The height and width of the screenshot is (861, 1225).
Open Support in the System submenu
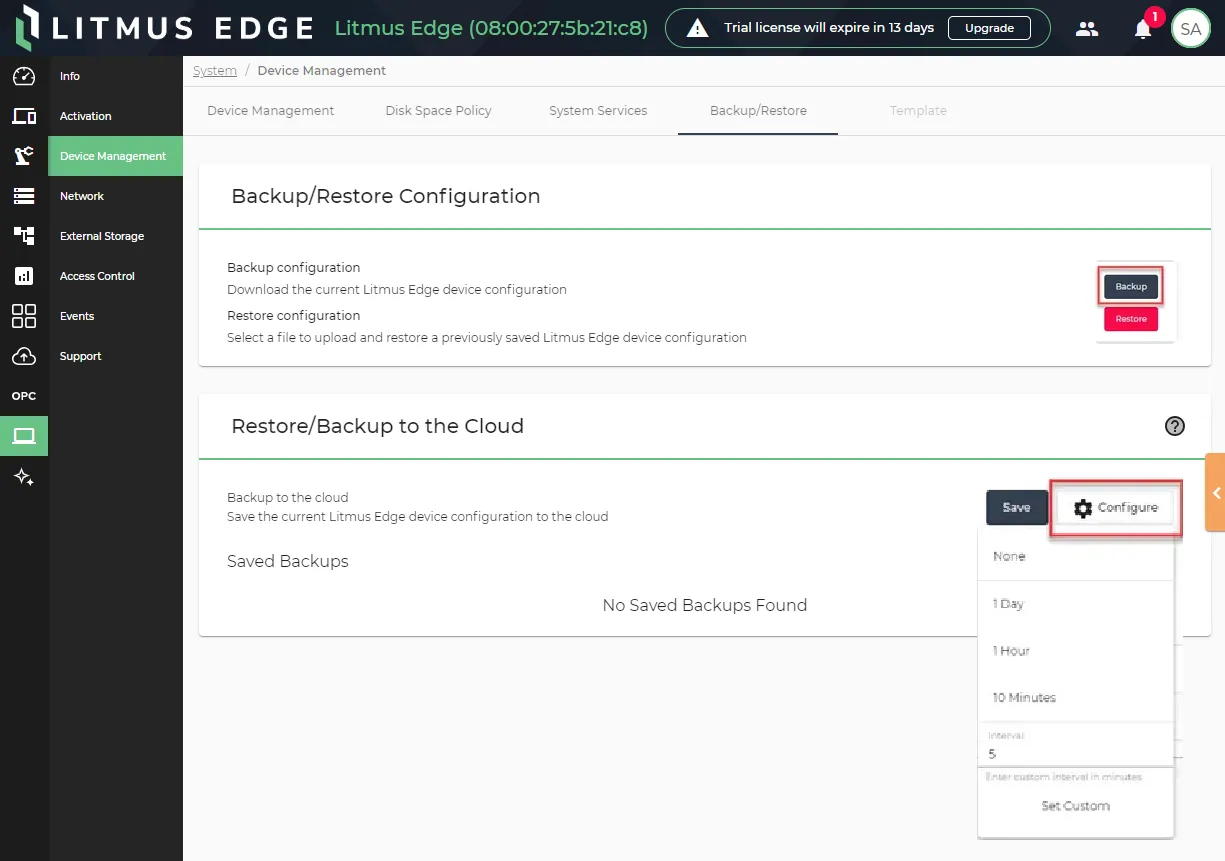point(116,356)
